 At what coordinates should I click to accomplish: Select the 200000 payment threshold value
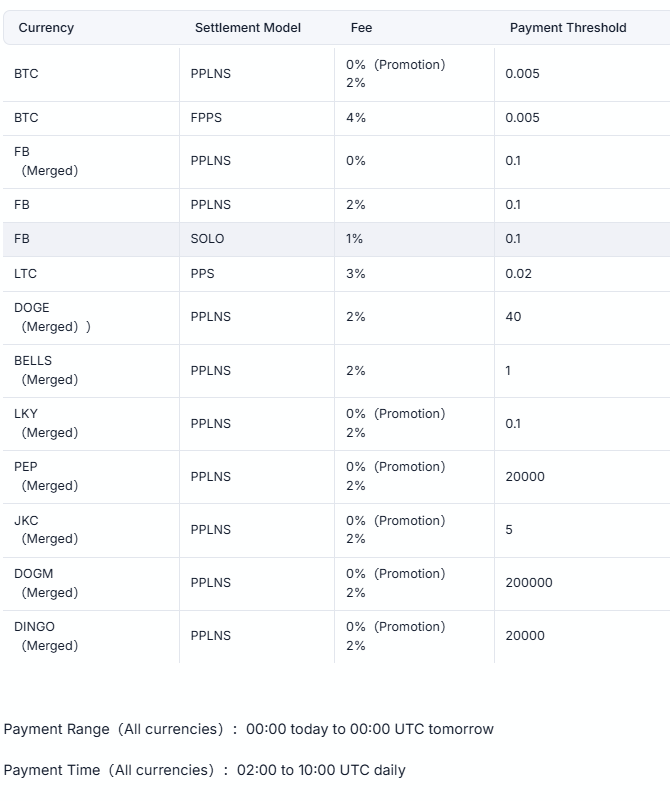click(x=529, y=583)
